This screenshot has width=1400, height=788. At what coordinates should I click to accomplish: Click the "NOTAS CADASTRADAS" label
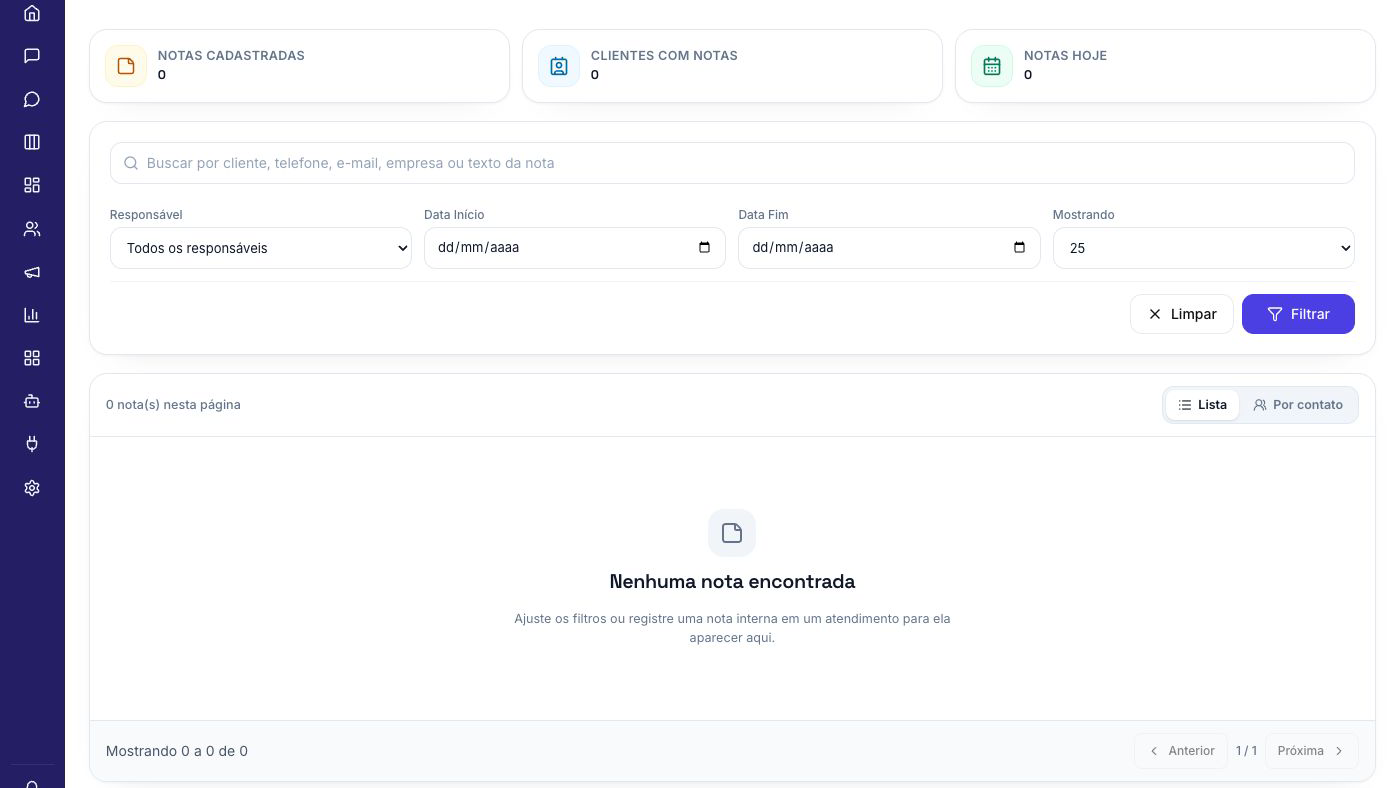tap(231, 56)
